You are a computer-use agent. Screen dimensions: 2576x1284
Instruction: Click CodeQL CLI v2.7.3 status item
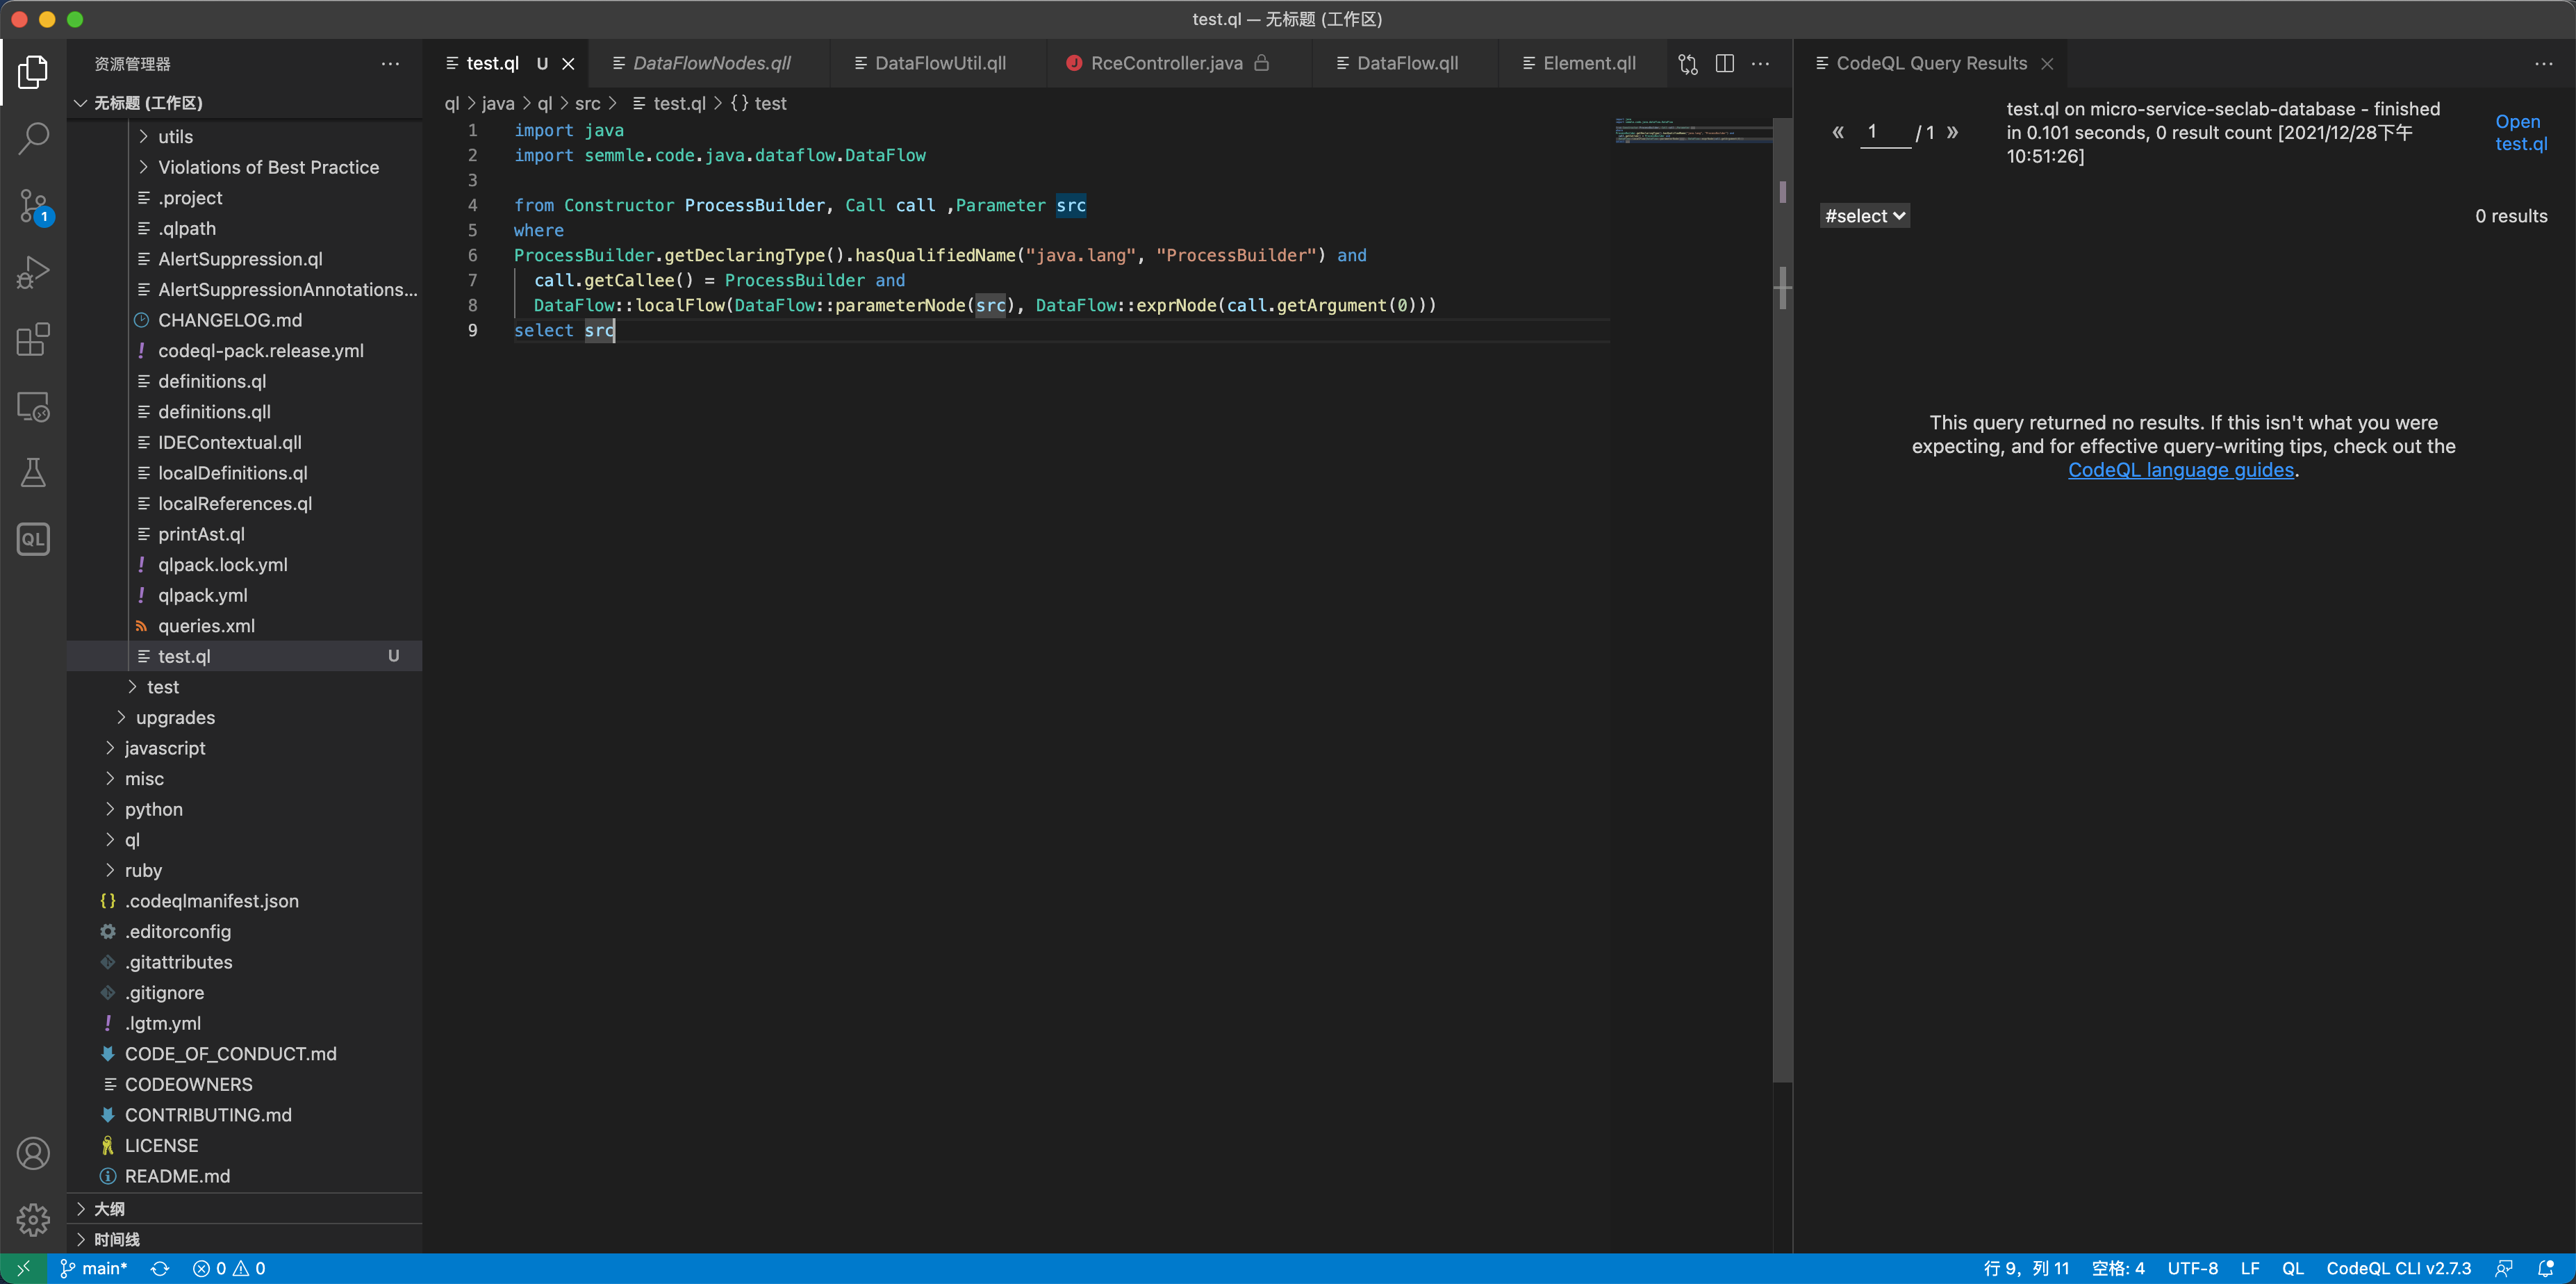coord(2398,1268)
